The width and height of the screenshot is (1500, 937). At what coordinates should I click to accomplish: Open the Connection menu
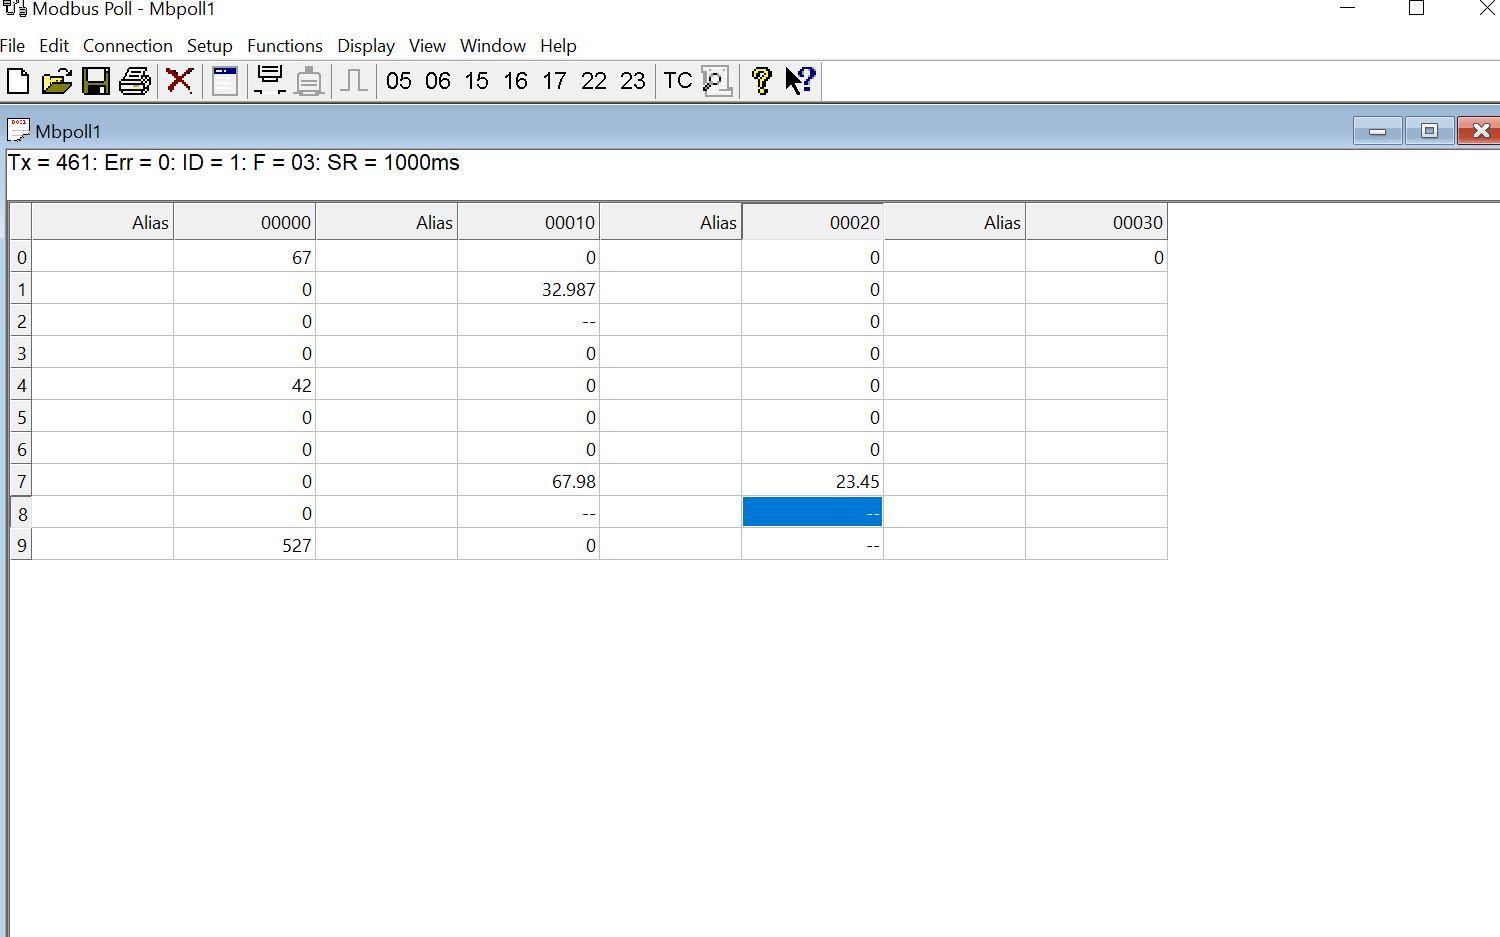tap(128, 45)
